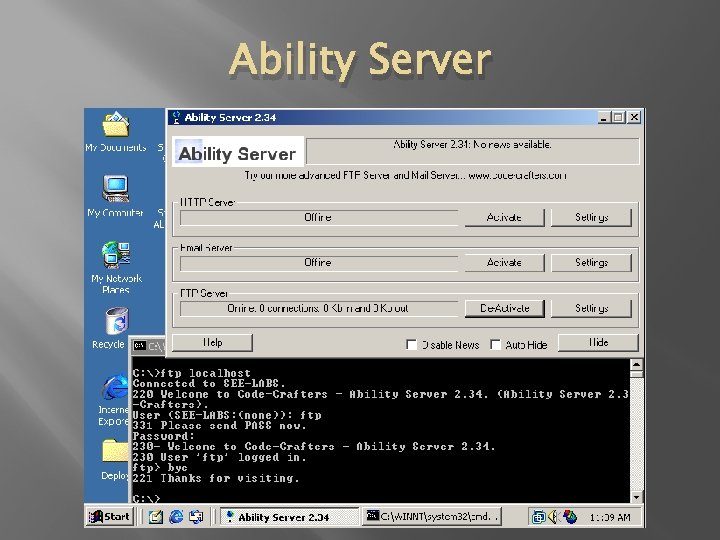Screen dimensions: 720x540
Task: Open My Computer desktop icon
Action: click(x=115, y=196)
